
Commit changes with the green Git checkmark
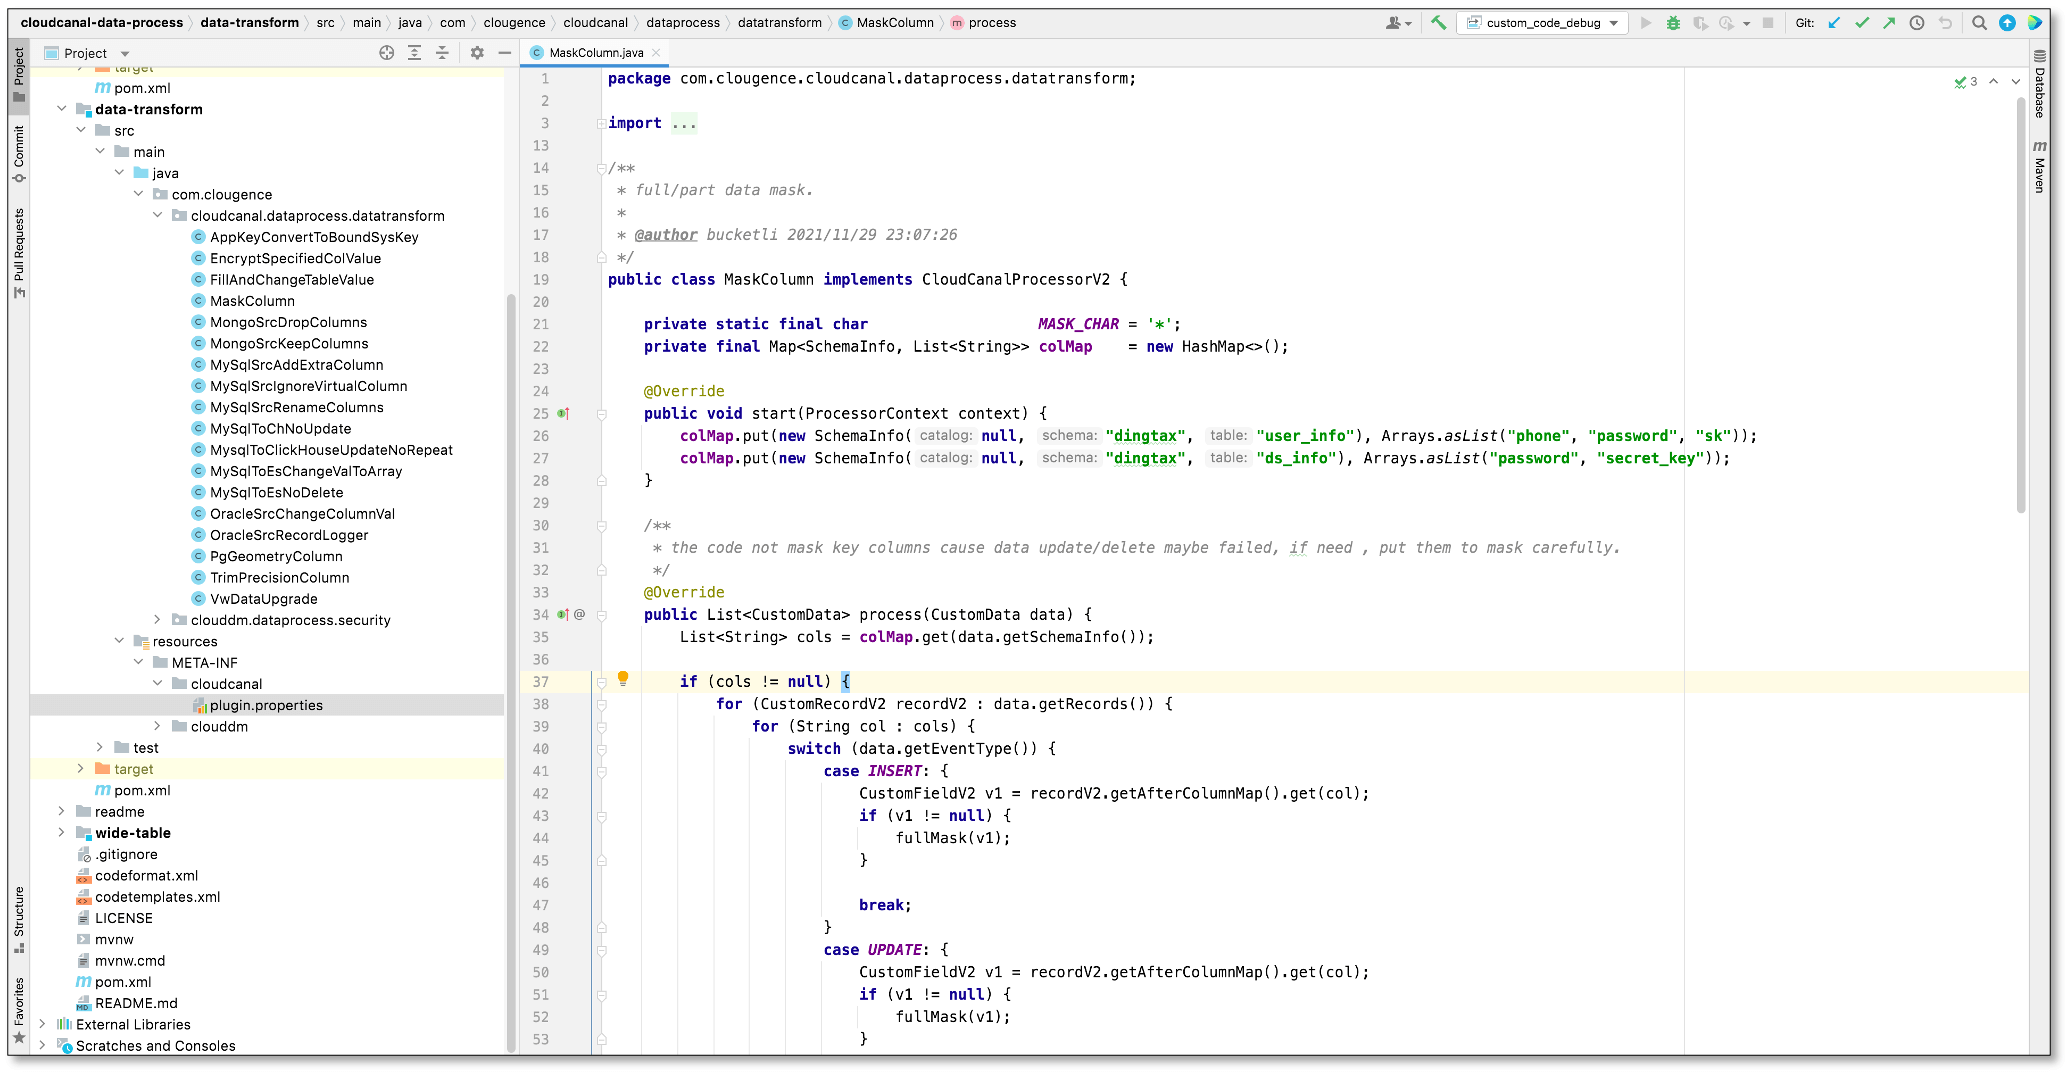click(x=1862, y=23)
